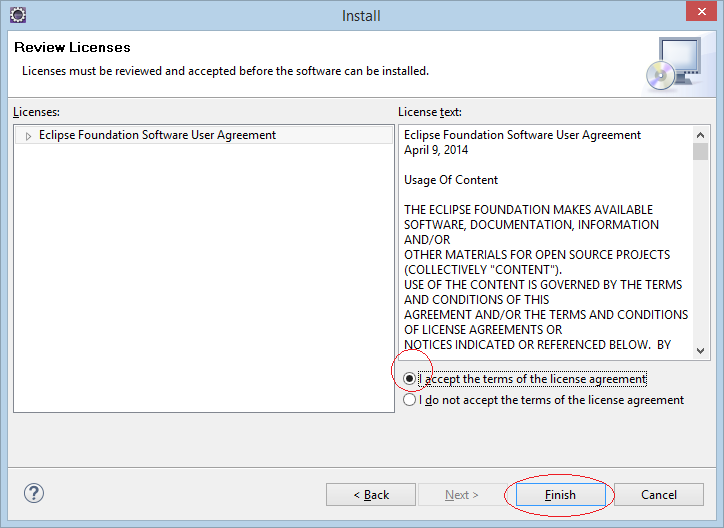Click the 'April 9, 2014' date text
The width and height of the screenshot is (724, 528).
point(436,150)
